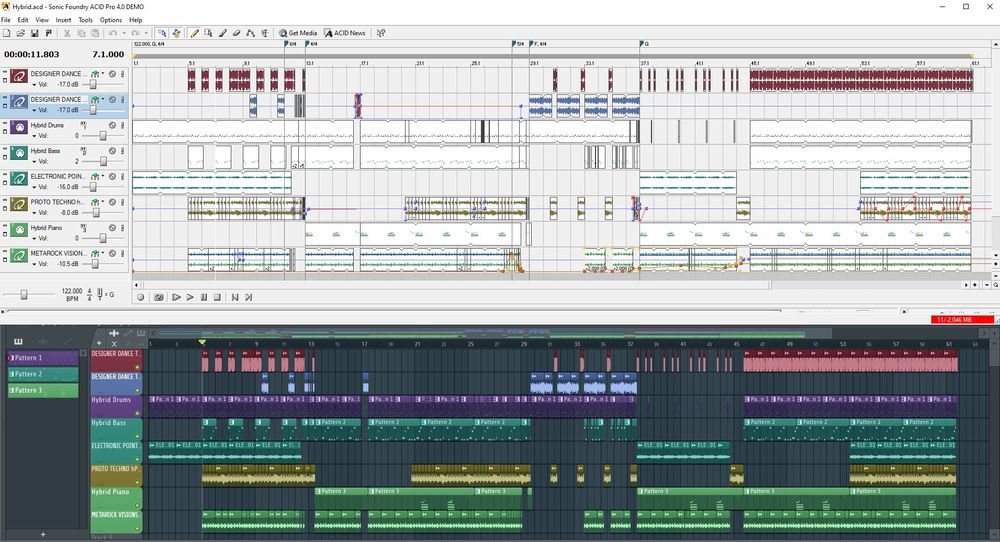Click the Open project folder icon
The width and height of the screenshot is (1000, 542).
pos(20,33)
